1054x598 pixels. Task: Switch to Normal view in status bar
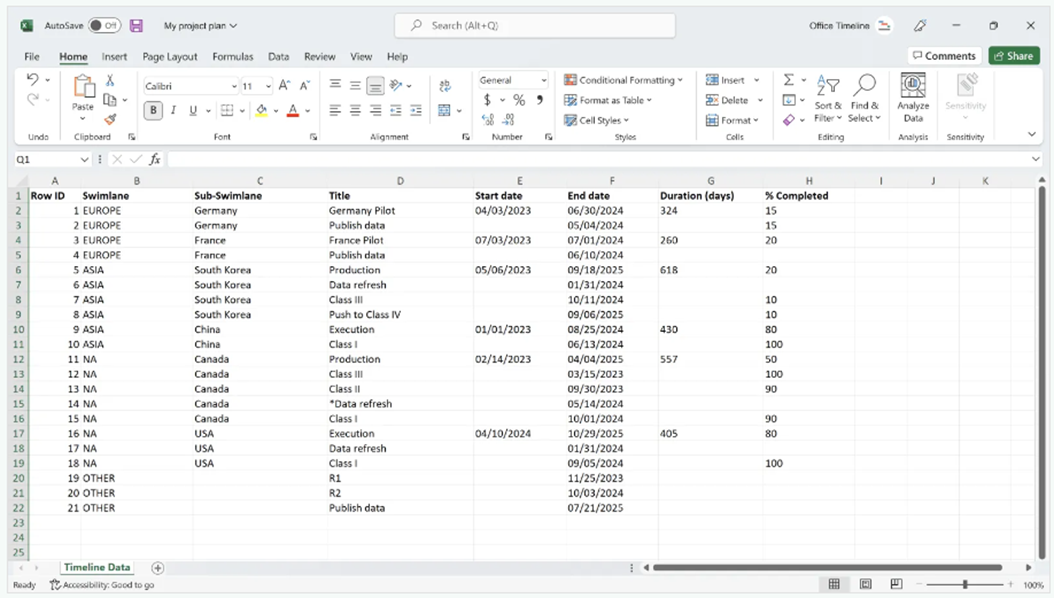[834, 584]
